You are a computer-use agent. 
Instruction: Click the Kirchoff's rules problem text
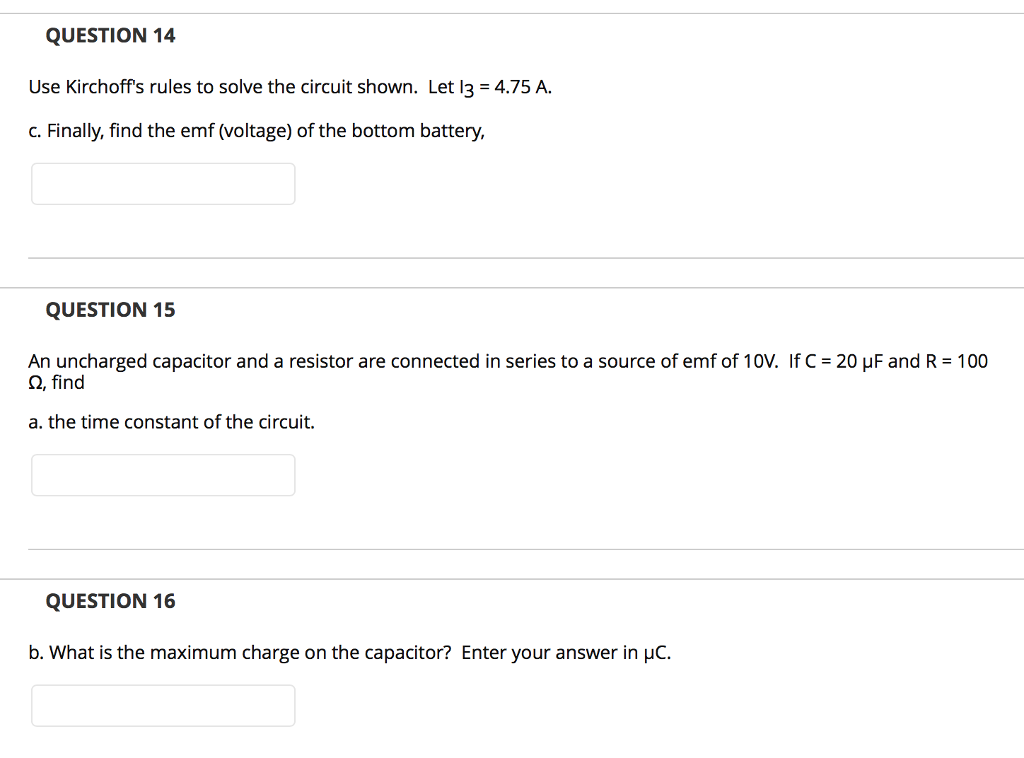point(290,87)
